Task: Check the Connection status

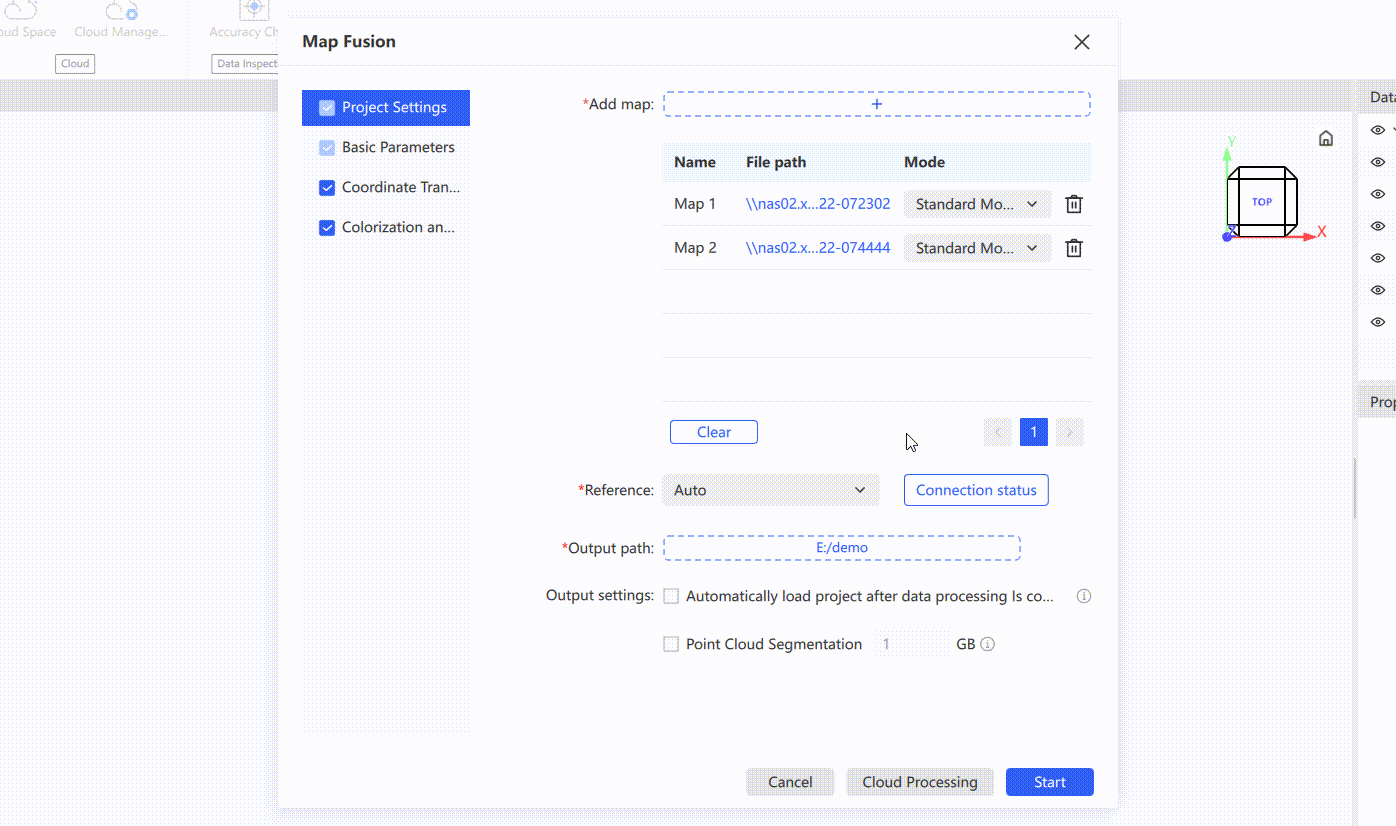Action: point(976,490)
